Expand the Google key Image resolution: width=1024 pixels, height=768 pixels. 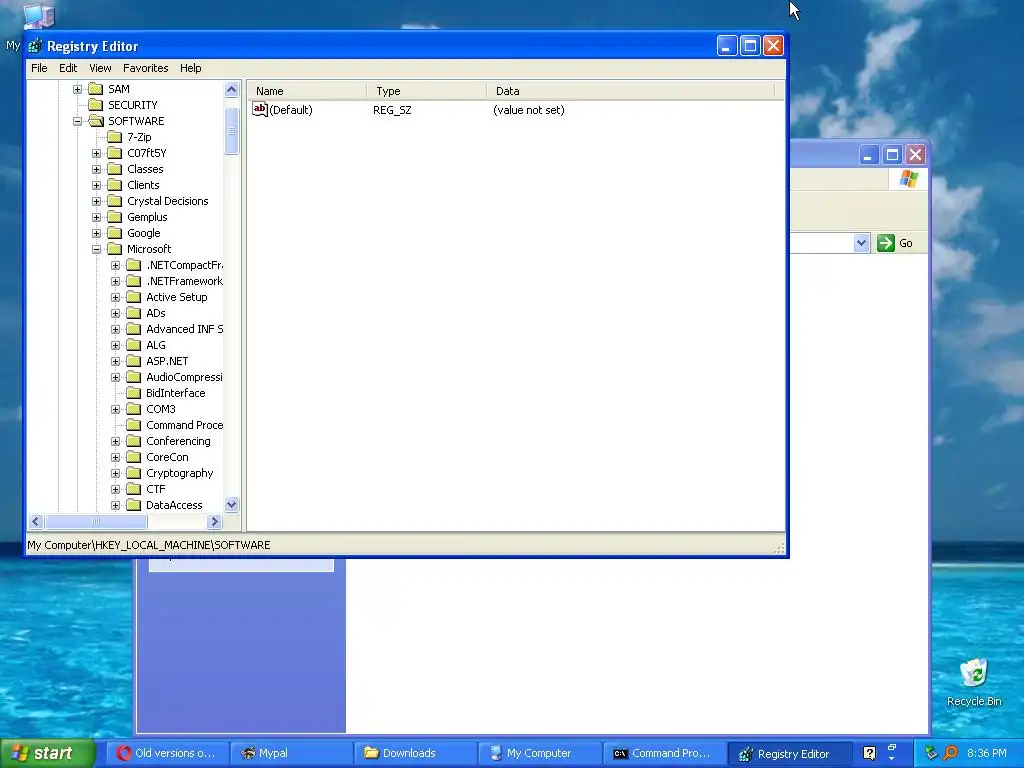(x=97, y=233)
